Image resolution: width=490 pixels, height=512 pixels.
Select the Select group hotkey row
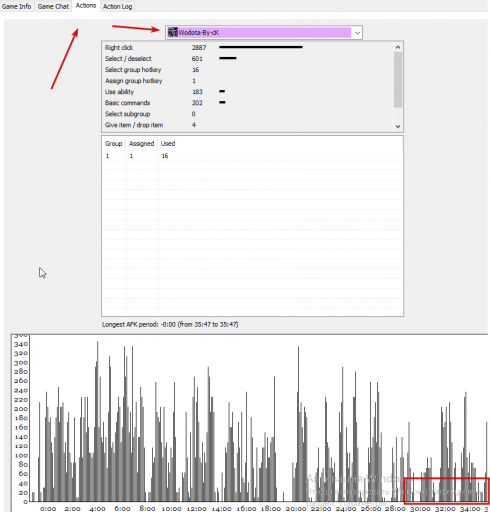pyautogui.click(x=247, y=70)
